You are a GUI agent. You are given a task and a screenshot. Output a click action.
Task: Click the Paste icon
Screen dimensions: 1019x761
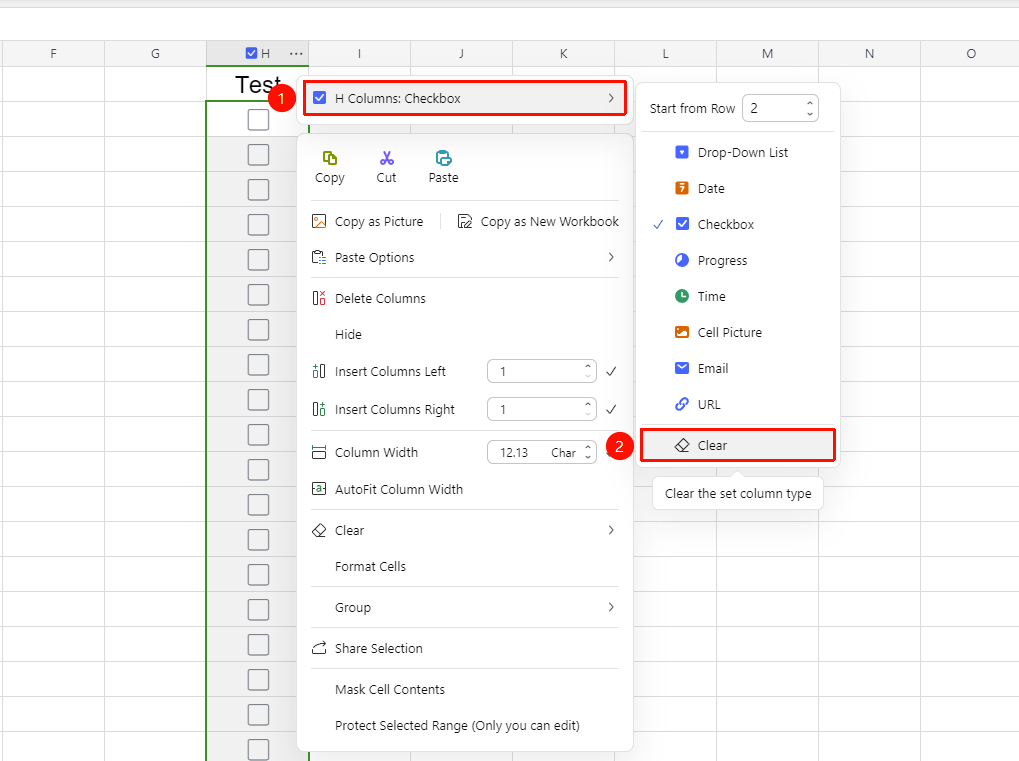click(x=443, y=158)
